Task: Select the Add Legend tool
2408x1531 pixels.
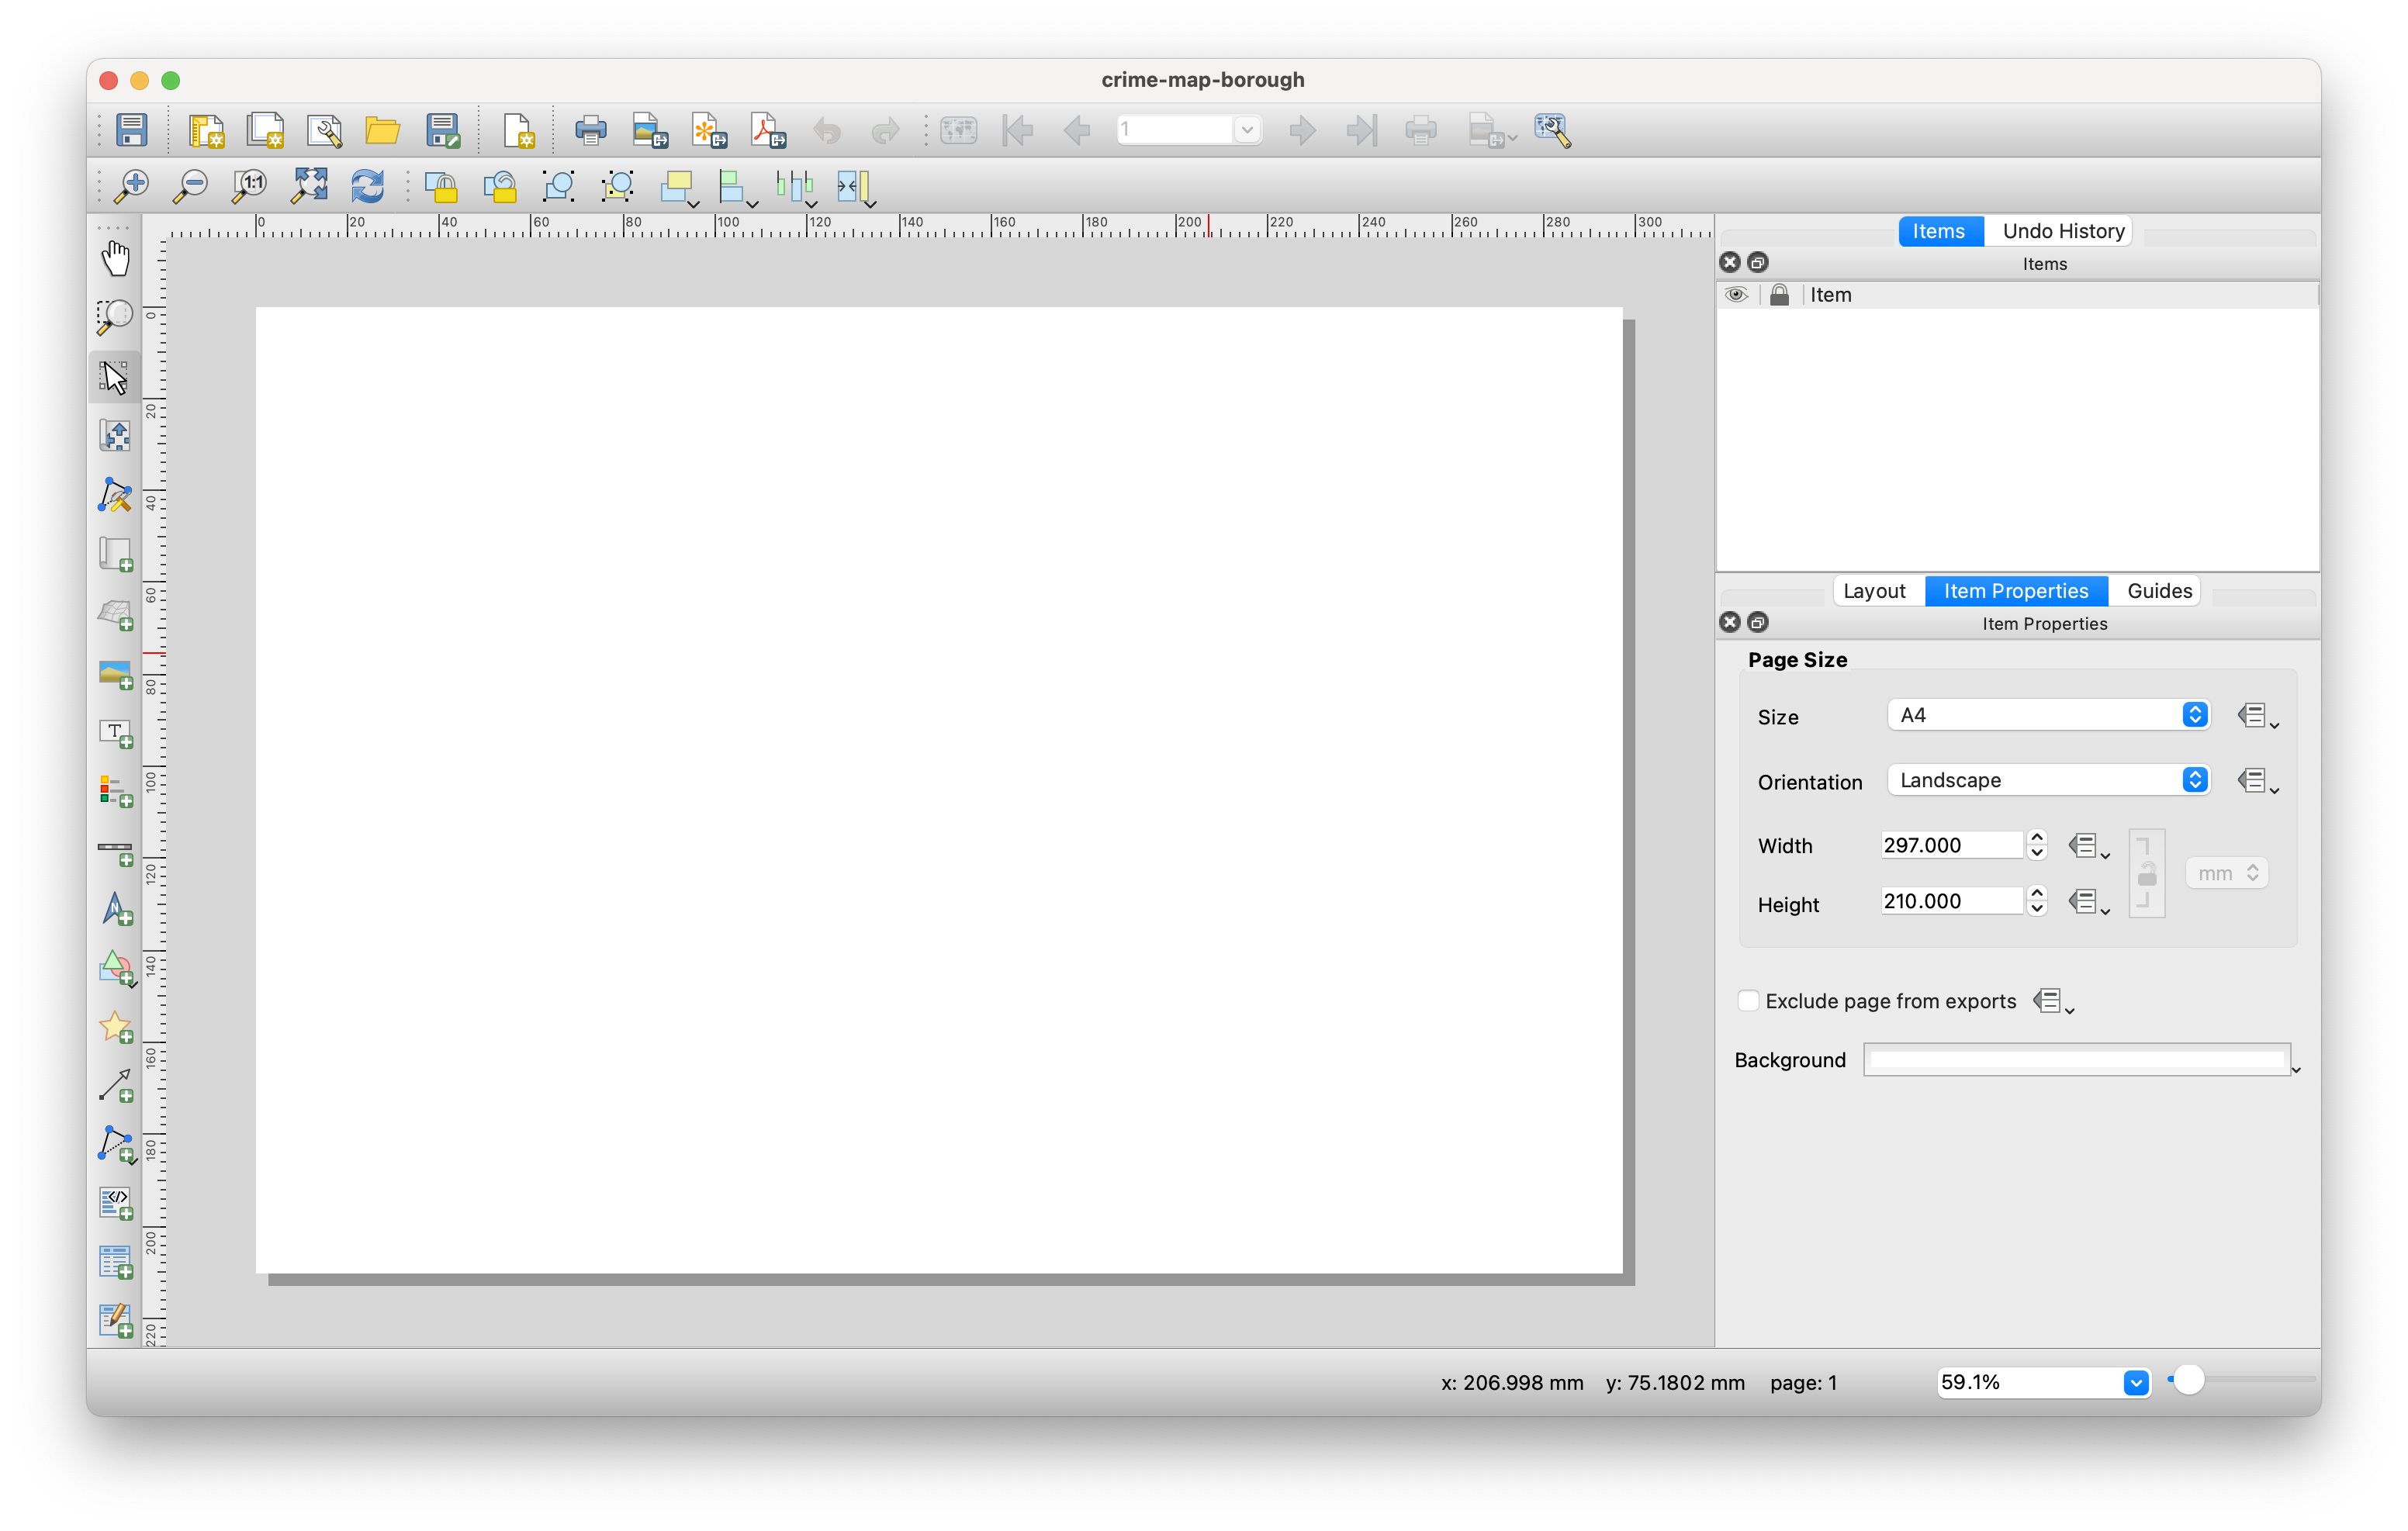Action: 115,791
